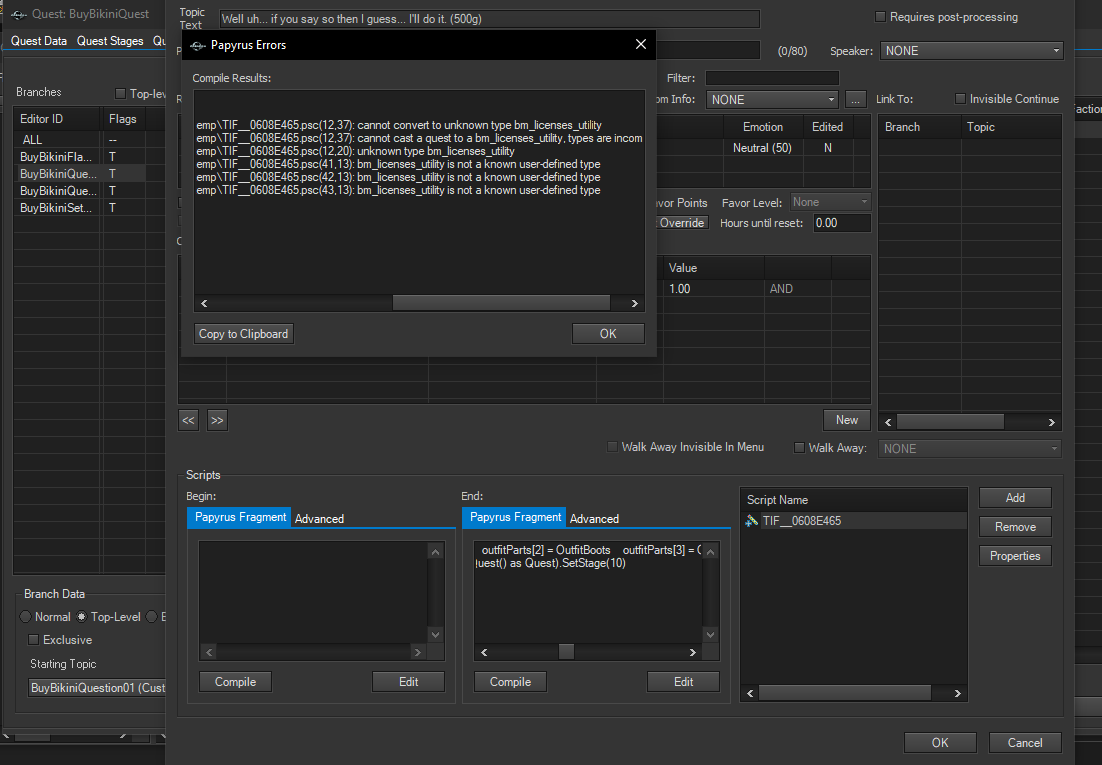Toggle Walk Away Invisible In Menu
The height and width of the screenshot is (765, 1102).
tap(612, 447)
